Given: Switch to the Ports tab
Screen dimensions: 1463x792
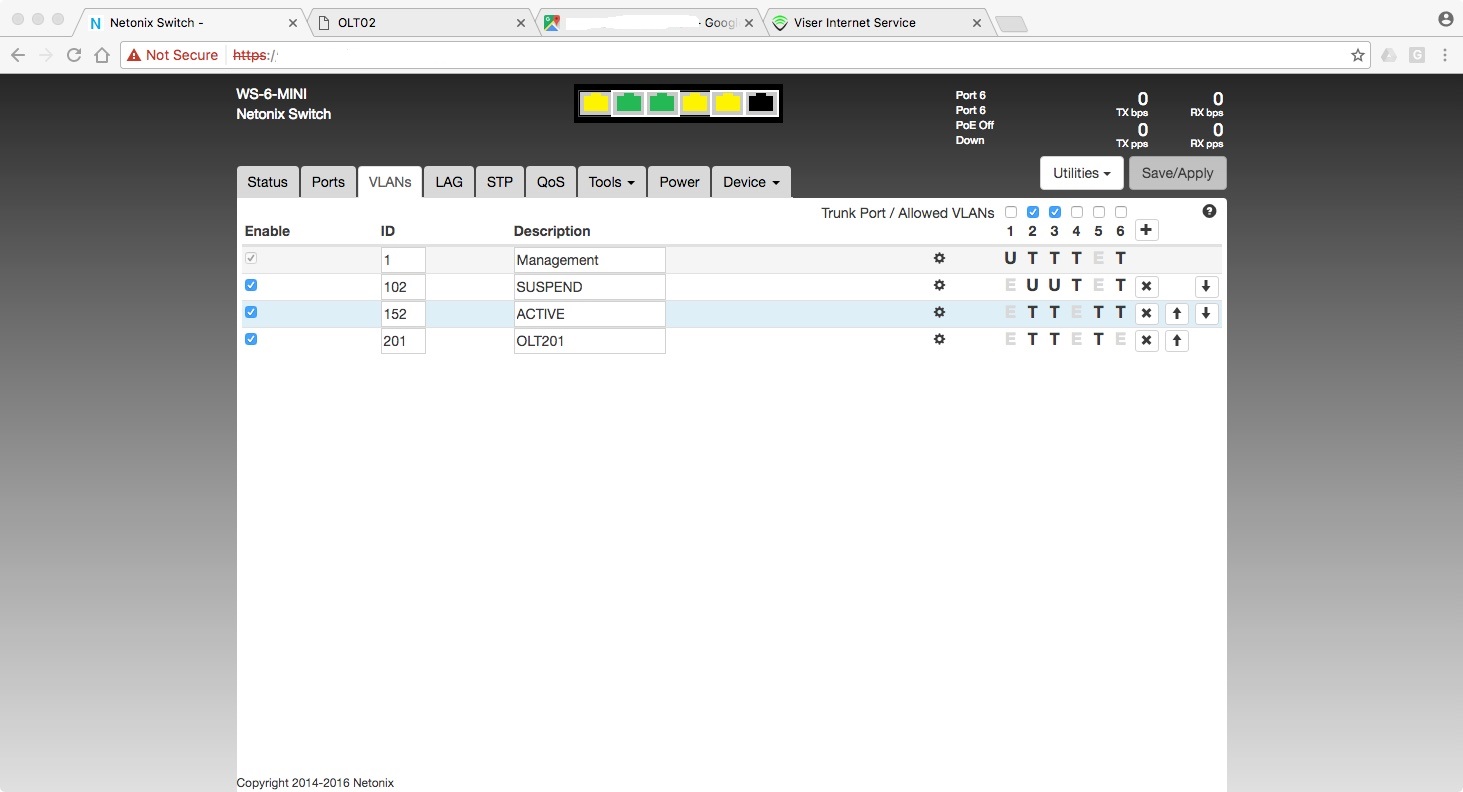Looking at the screenshot, I should [328, 182].
